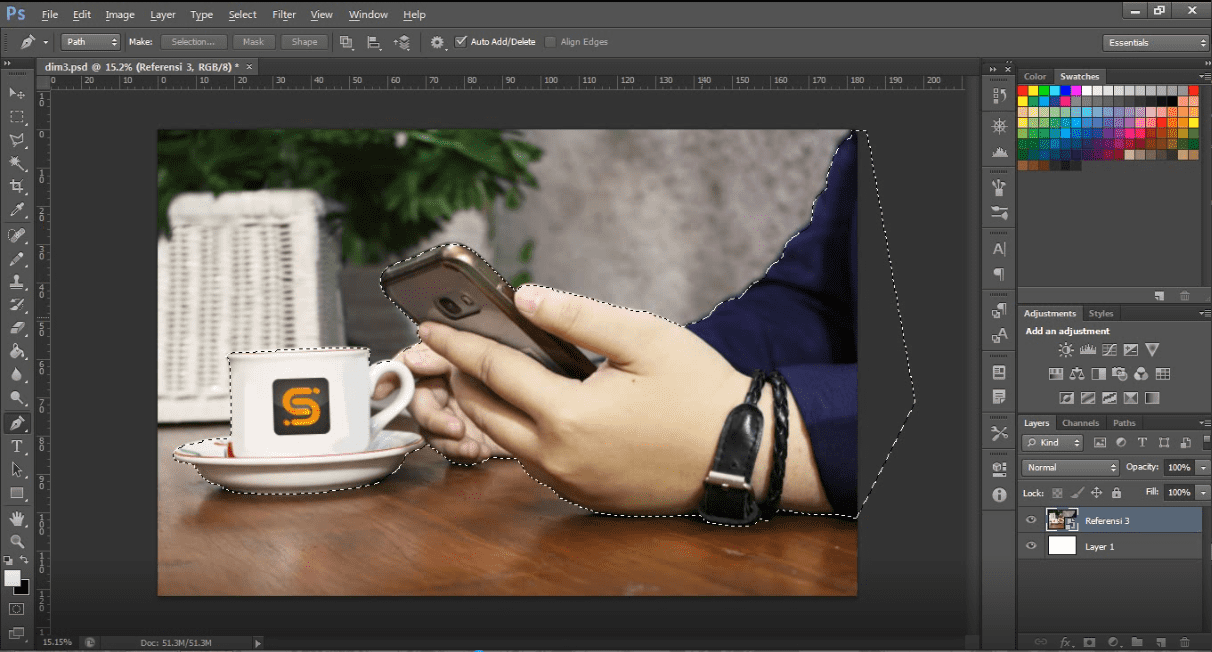Choose the Hand tool
1212x652 pixels.
click(17, 518)
